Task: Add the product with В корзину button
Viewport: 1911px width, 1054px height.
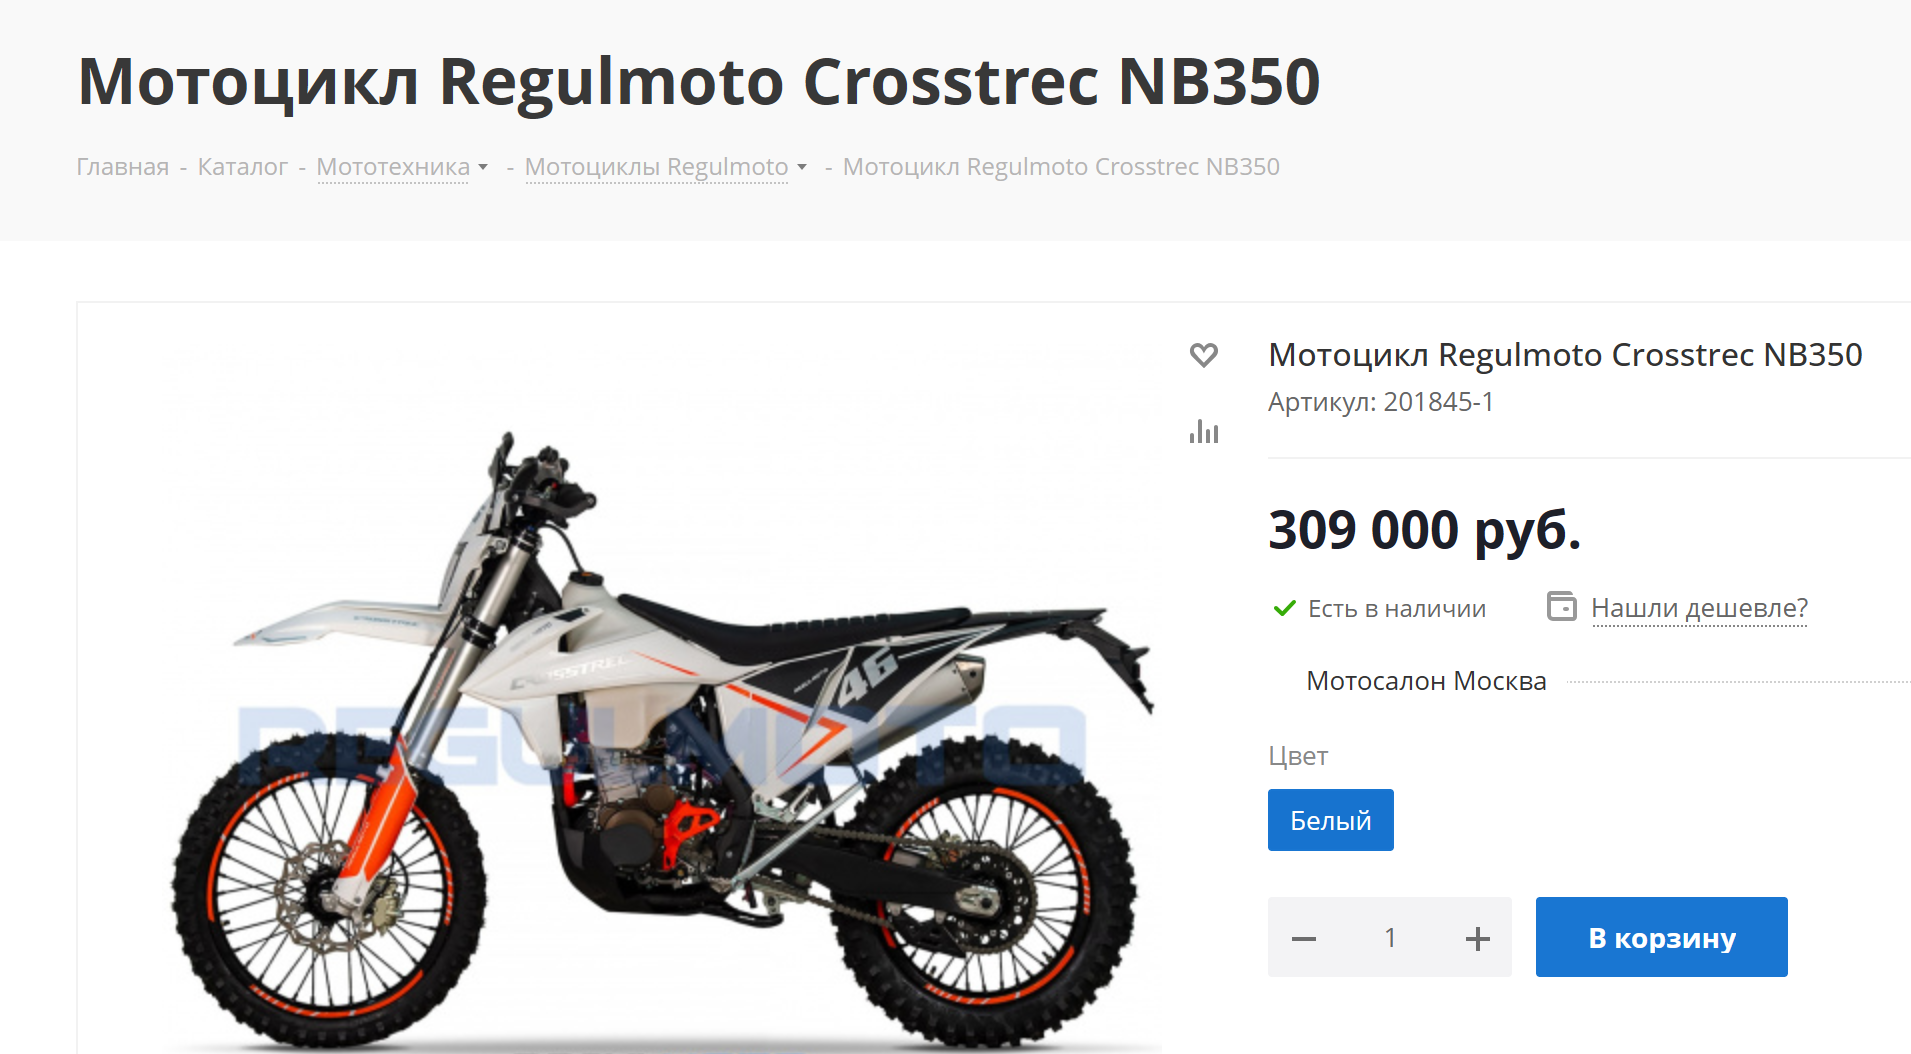Action: point(1661,937)
